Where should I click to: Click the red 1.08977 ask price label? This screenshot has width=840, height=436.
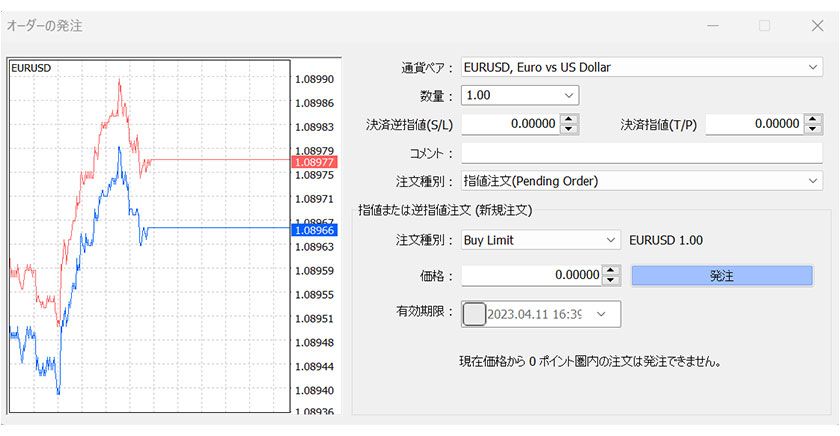tap(314, 162)
